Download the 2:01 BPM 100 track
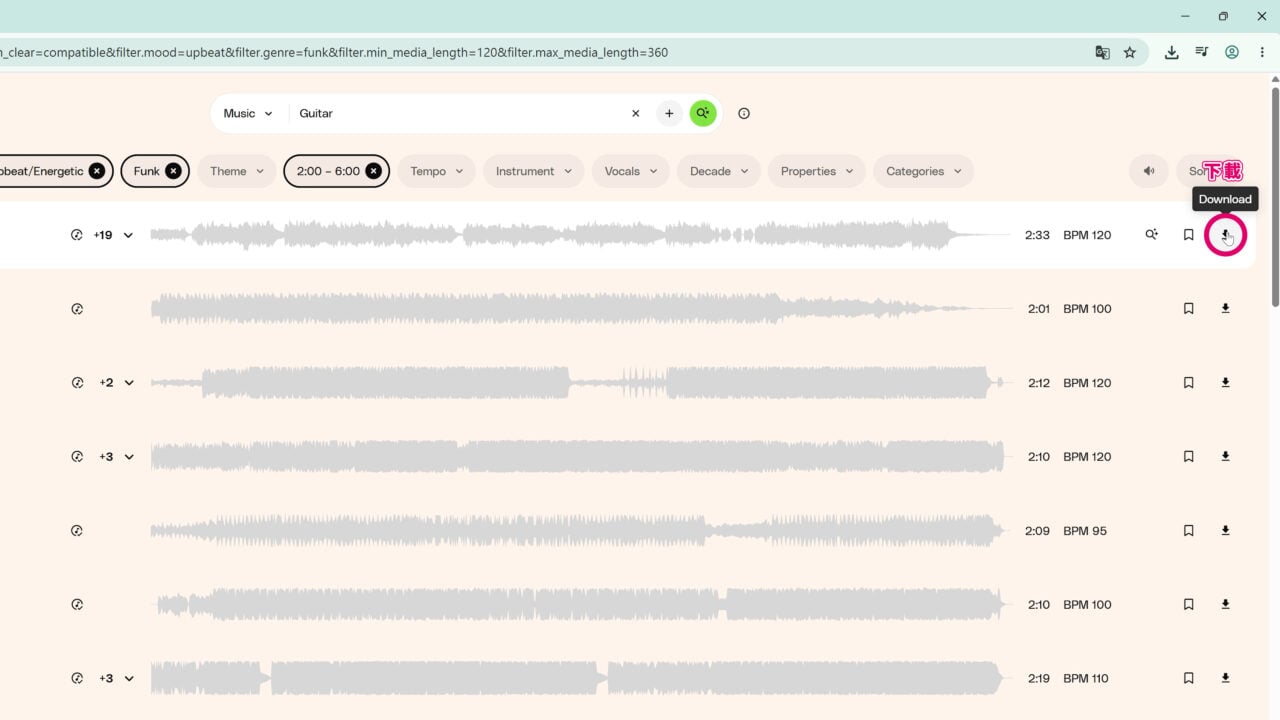Screen dimensions: 1280x720 [x=1225, y=309]
